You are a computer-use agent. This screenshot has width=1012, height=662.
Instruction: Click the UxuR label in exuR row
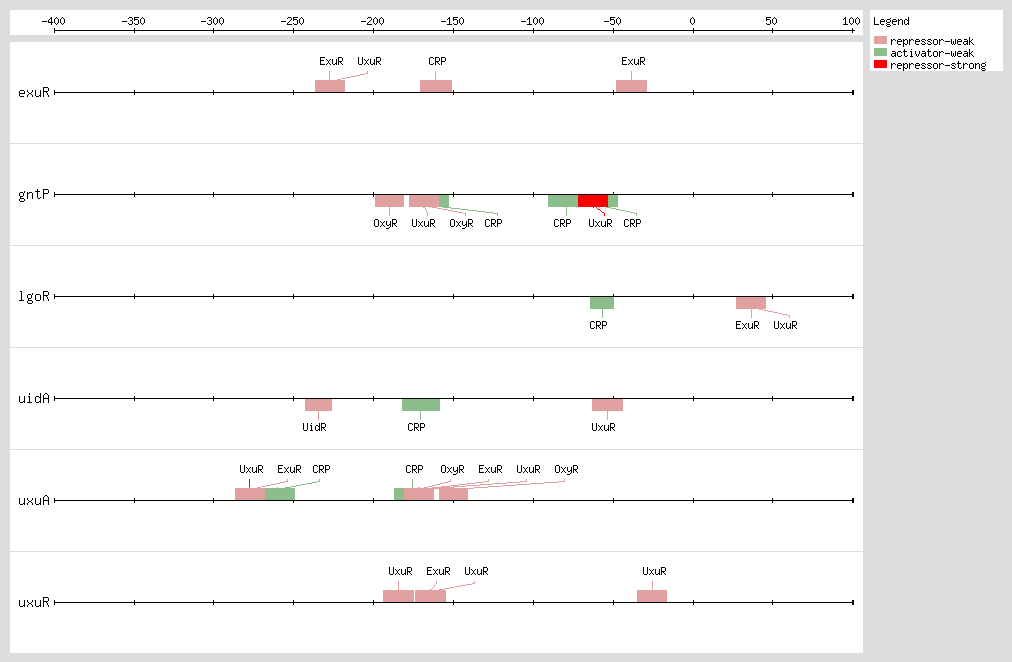(x=369, y=61)
